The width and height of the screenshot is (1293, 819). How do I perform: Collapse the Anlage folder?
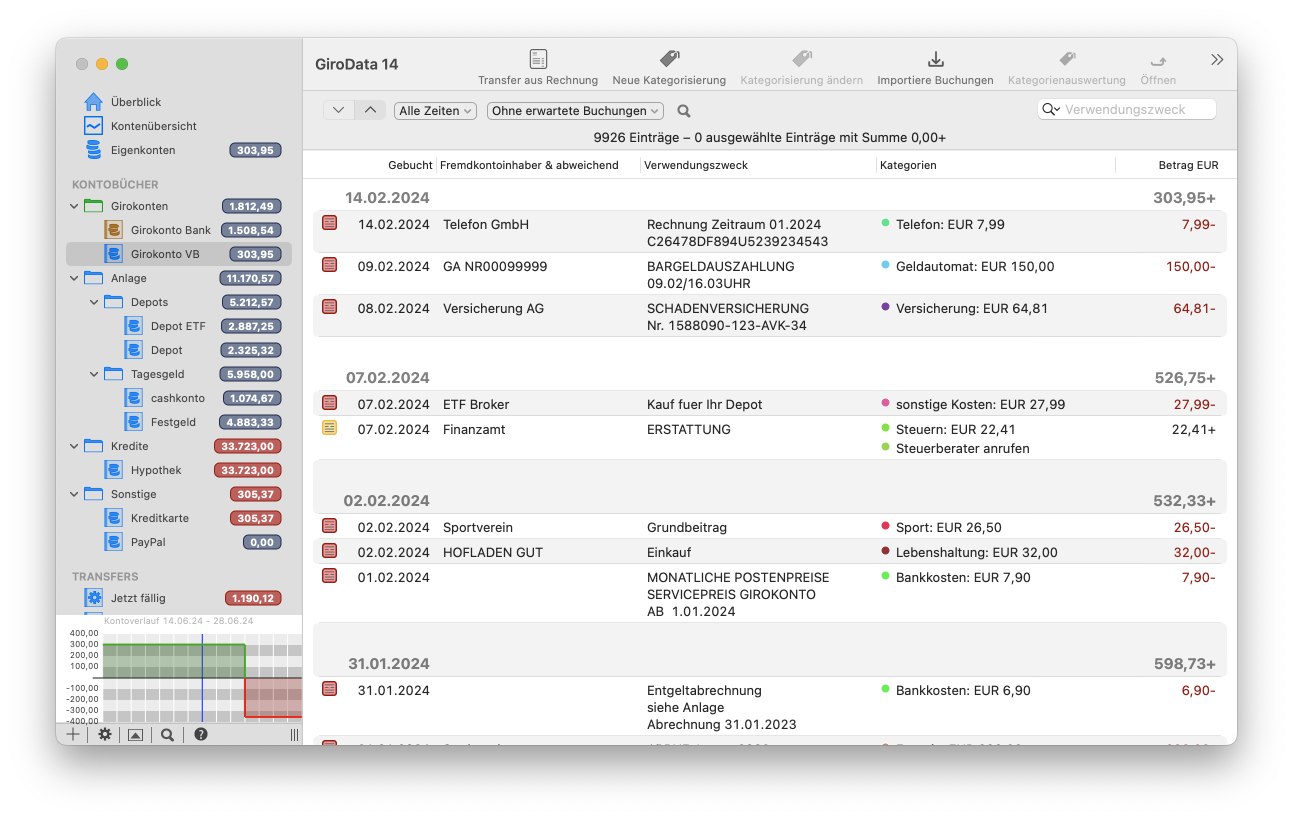point(74,278)
